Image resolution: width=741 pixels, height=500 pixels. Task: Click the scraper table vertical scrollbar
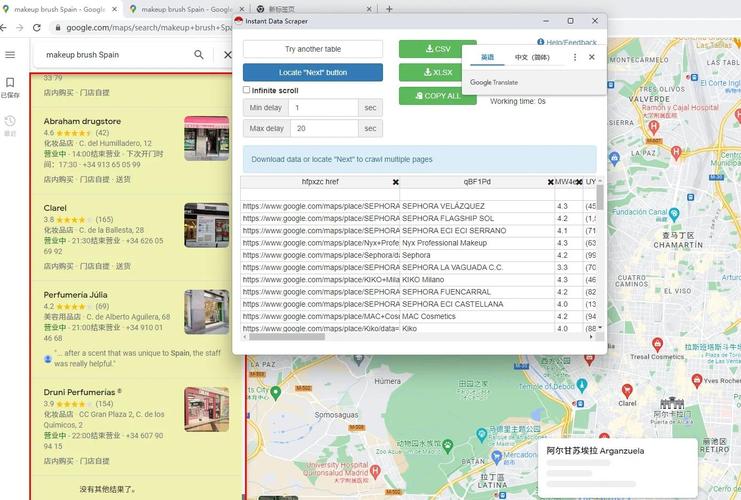point(600,198)
